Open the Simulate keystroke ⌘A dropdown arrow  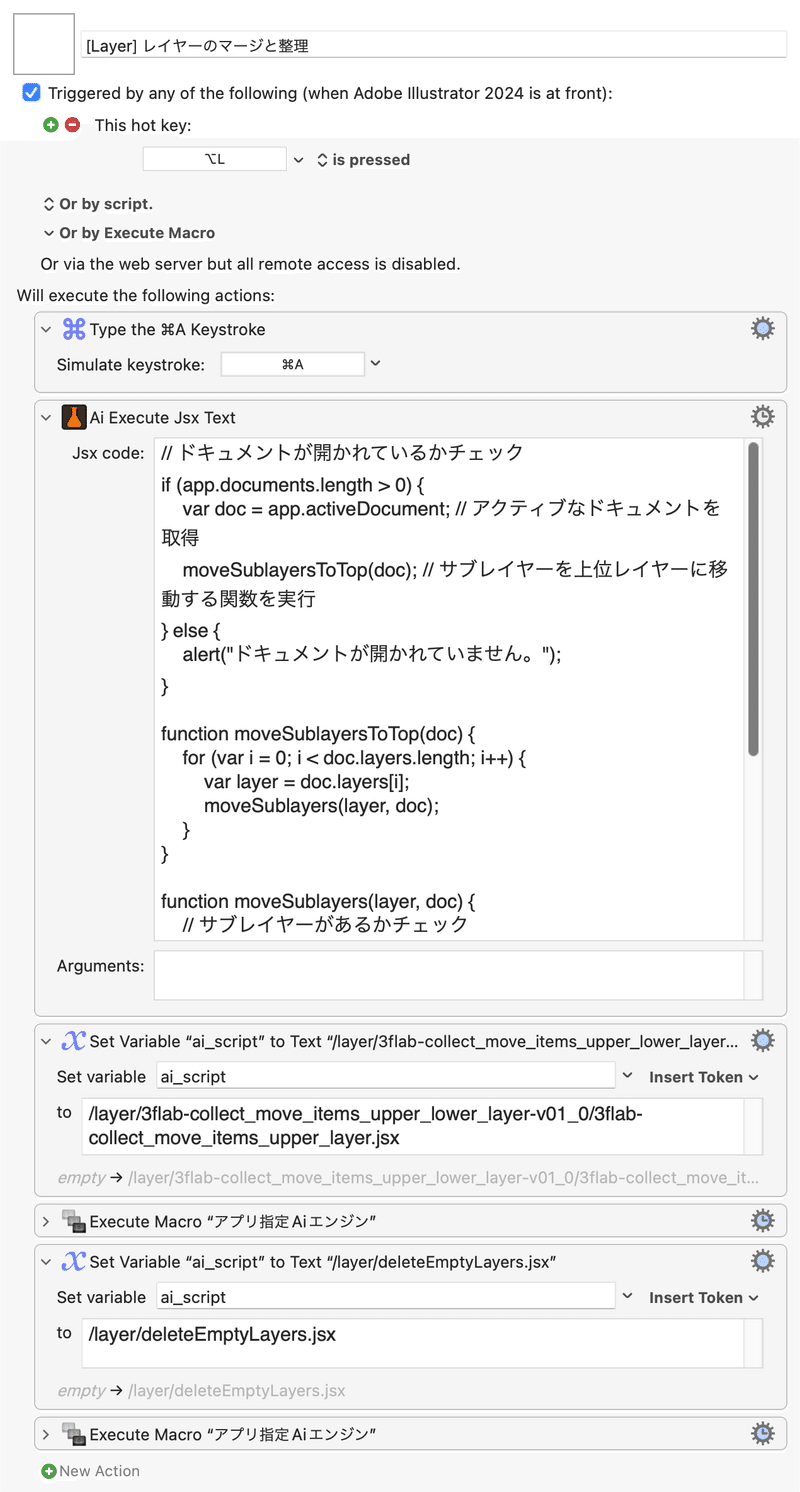375,364
